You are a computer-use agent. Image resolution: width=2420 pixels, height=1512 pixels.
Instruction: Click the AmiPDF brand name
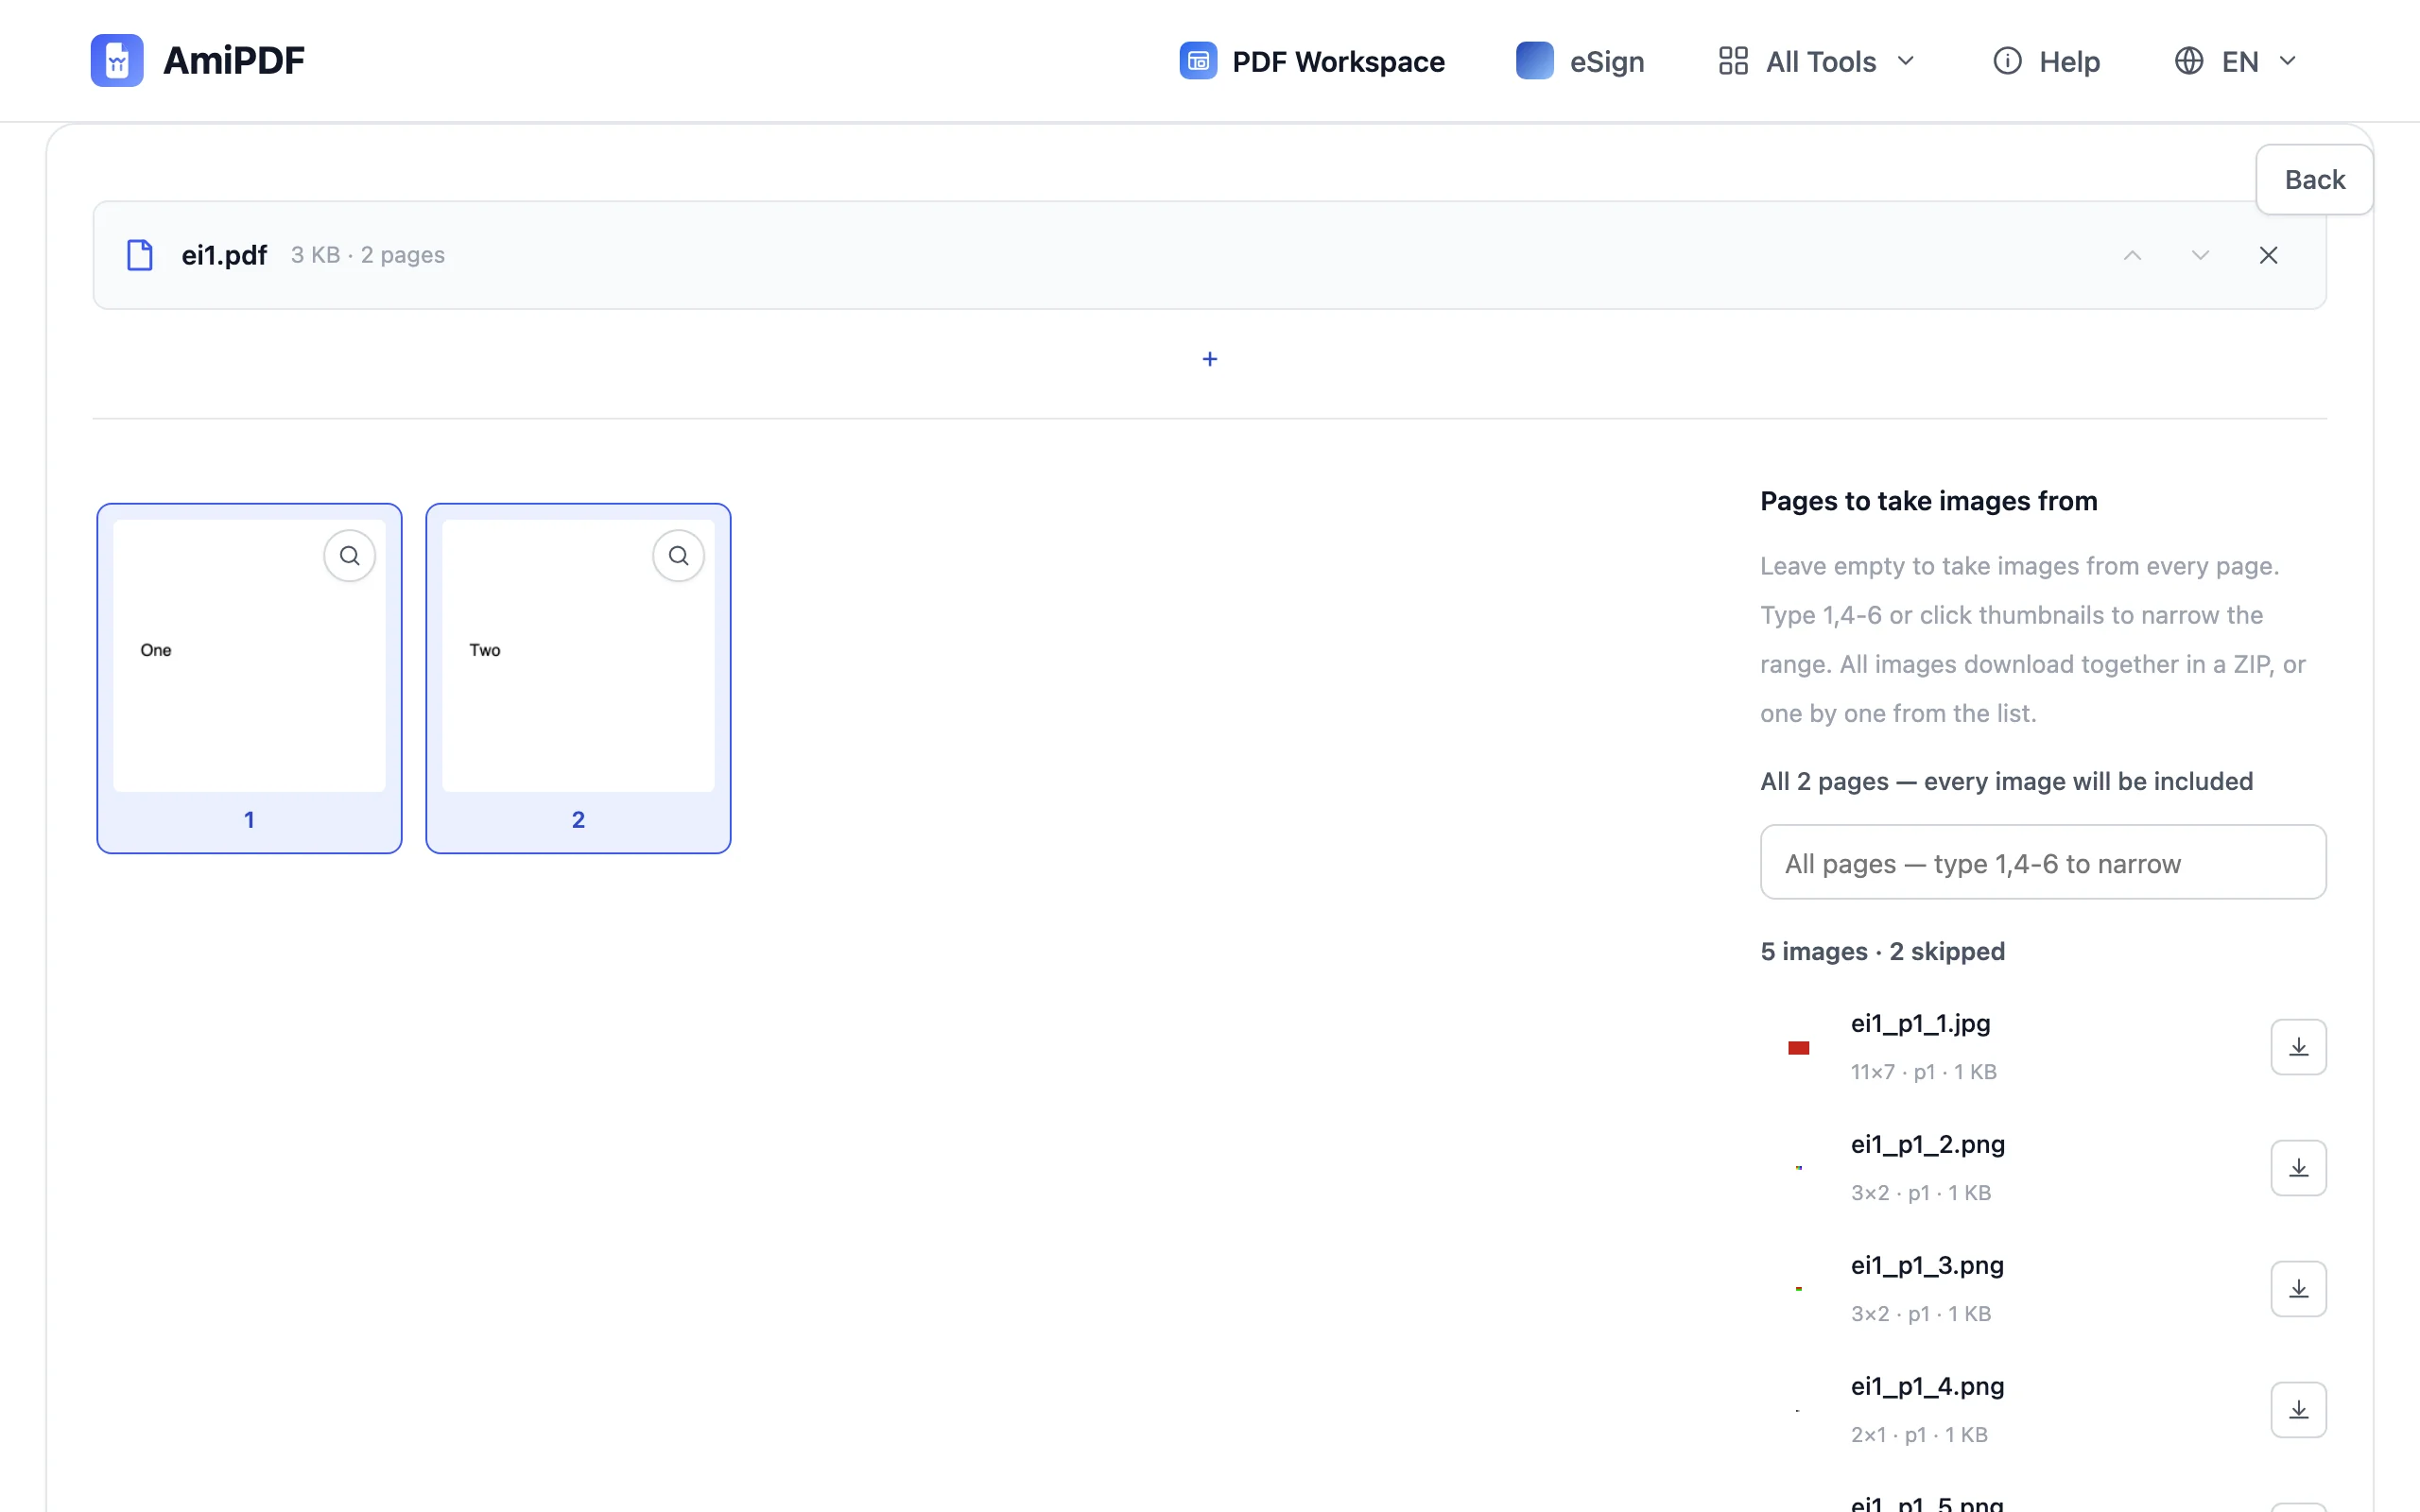tap(234, 61)
